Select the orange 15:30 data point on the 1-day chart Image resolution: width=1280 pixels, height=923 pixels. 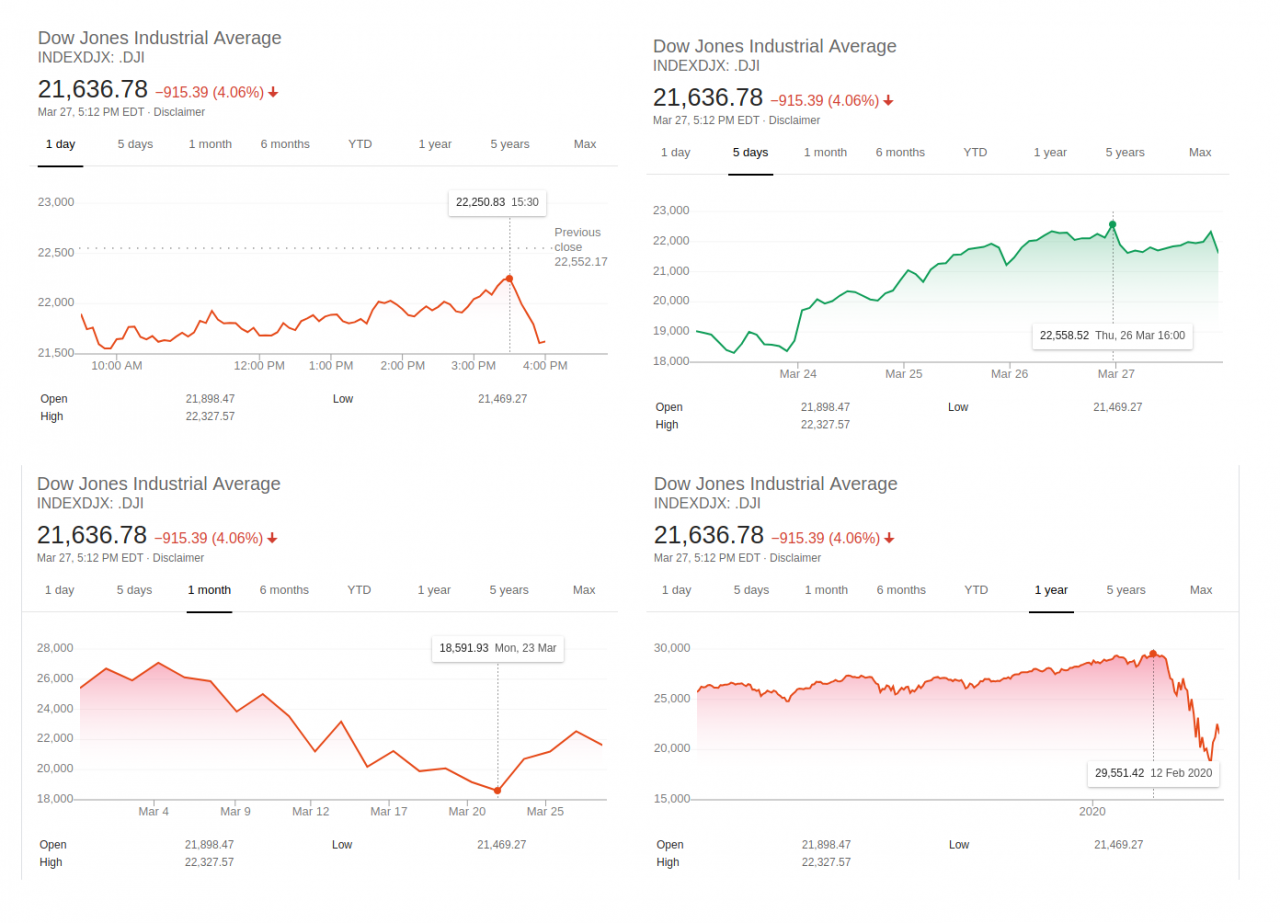pyautogui.click(x=509, y=278)
